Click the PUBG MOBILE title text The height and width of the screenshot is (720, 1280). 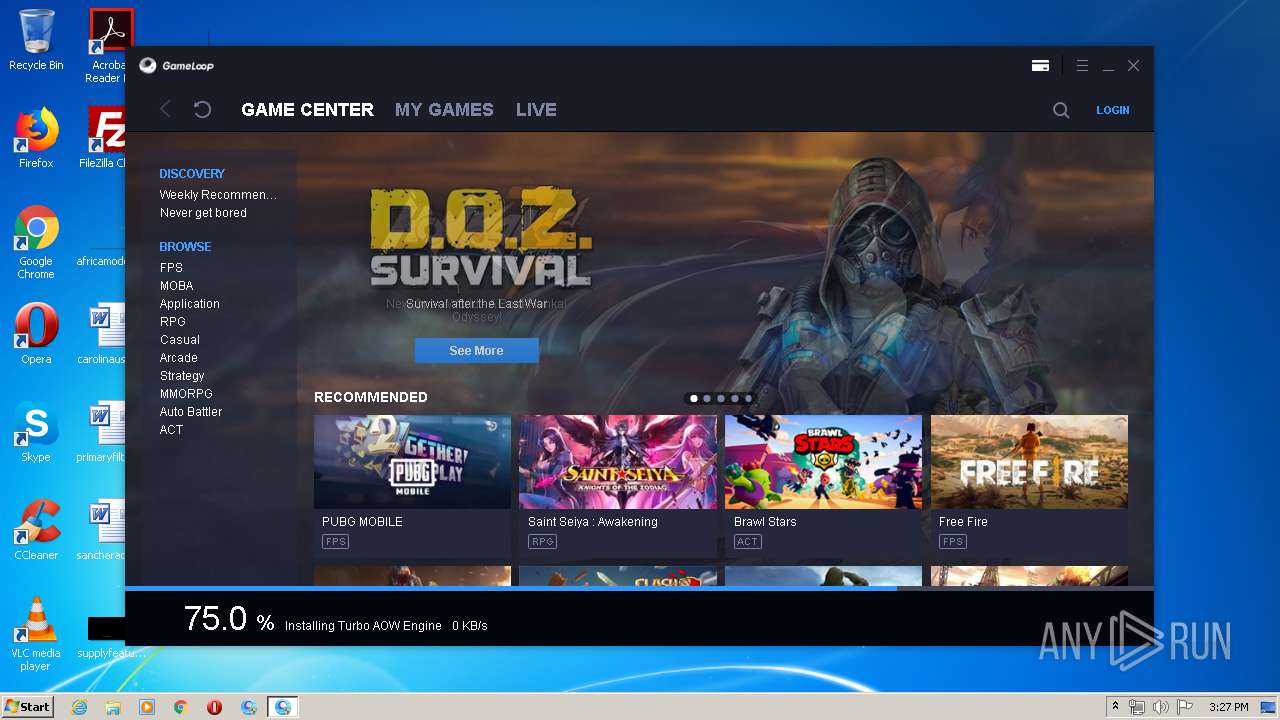tap(362, 522)
